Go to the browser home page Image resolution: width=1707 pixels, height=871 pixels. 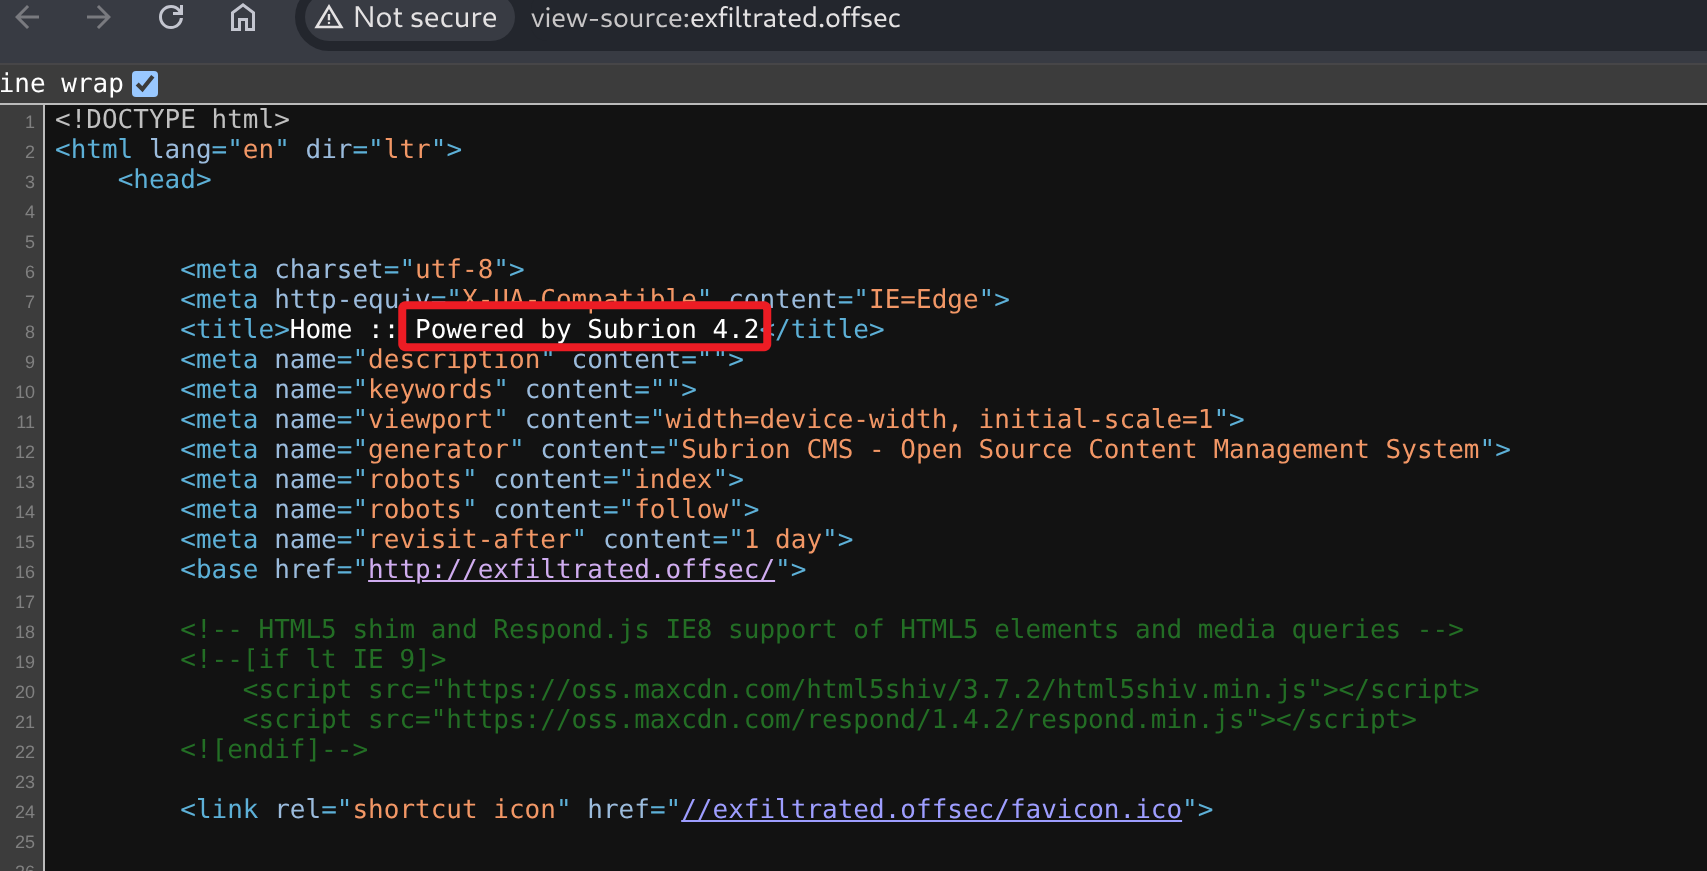click(243, 18)
